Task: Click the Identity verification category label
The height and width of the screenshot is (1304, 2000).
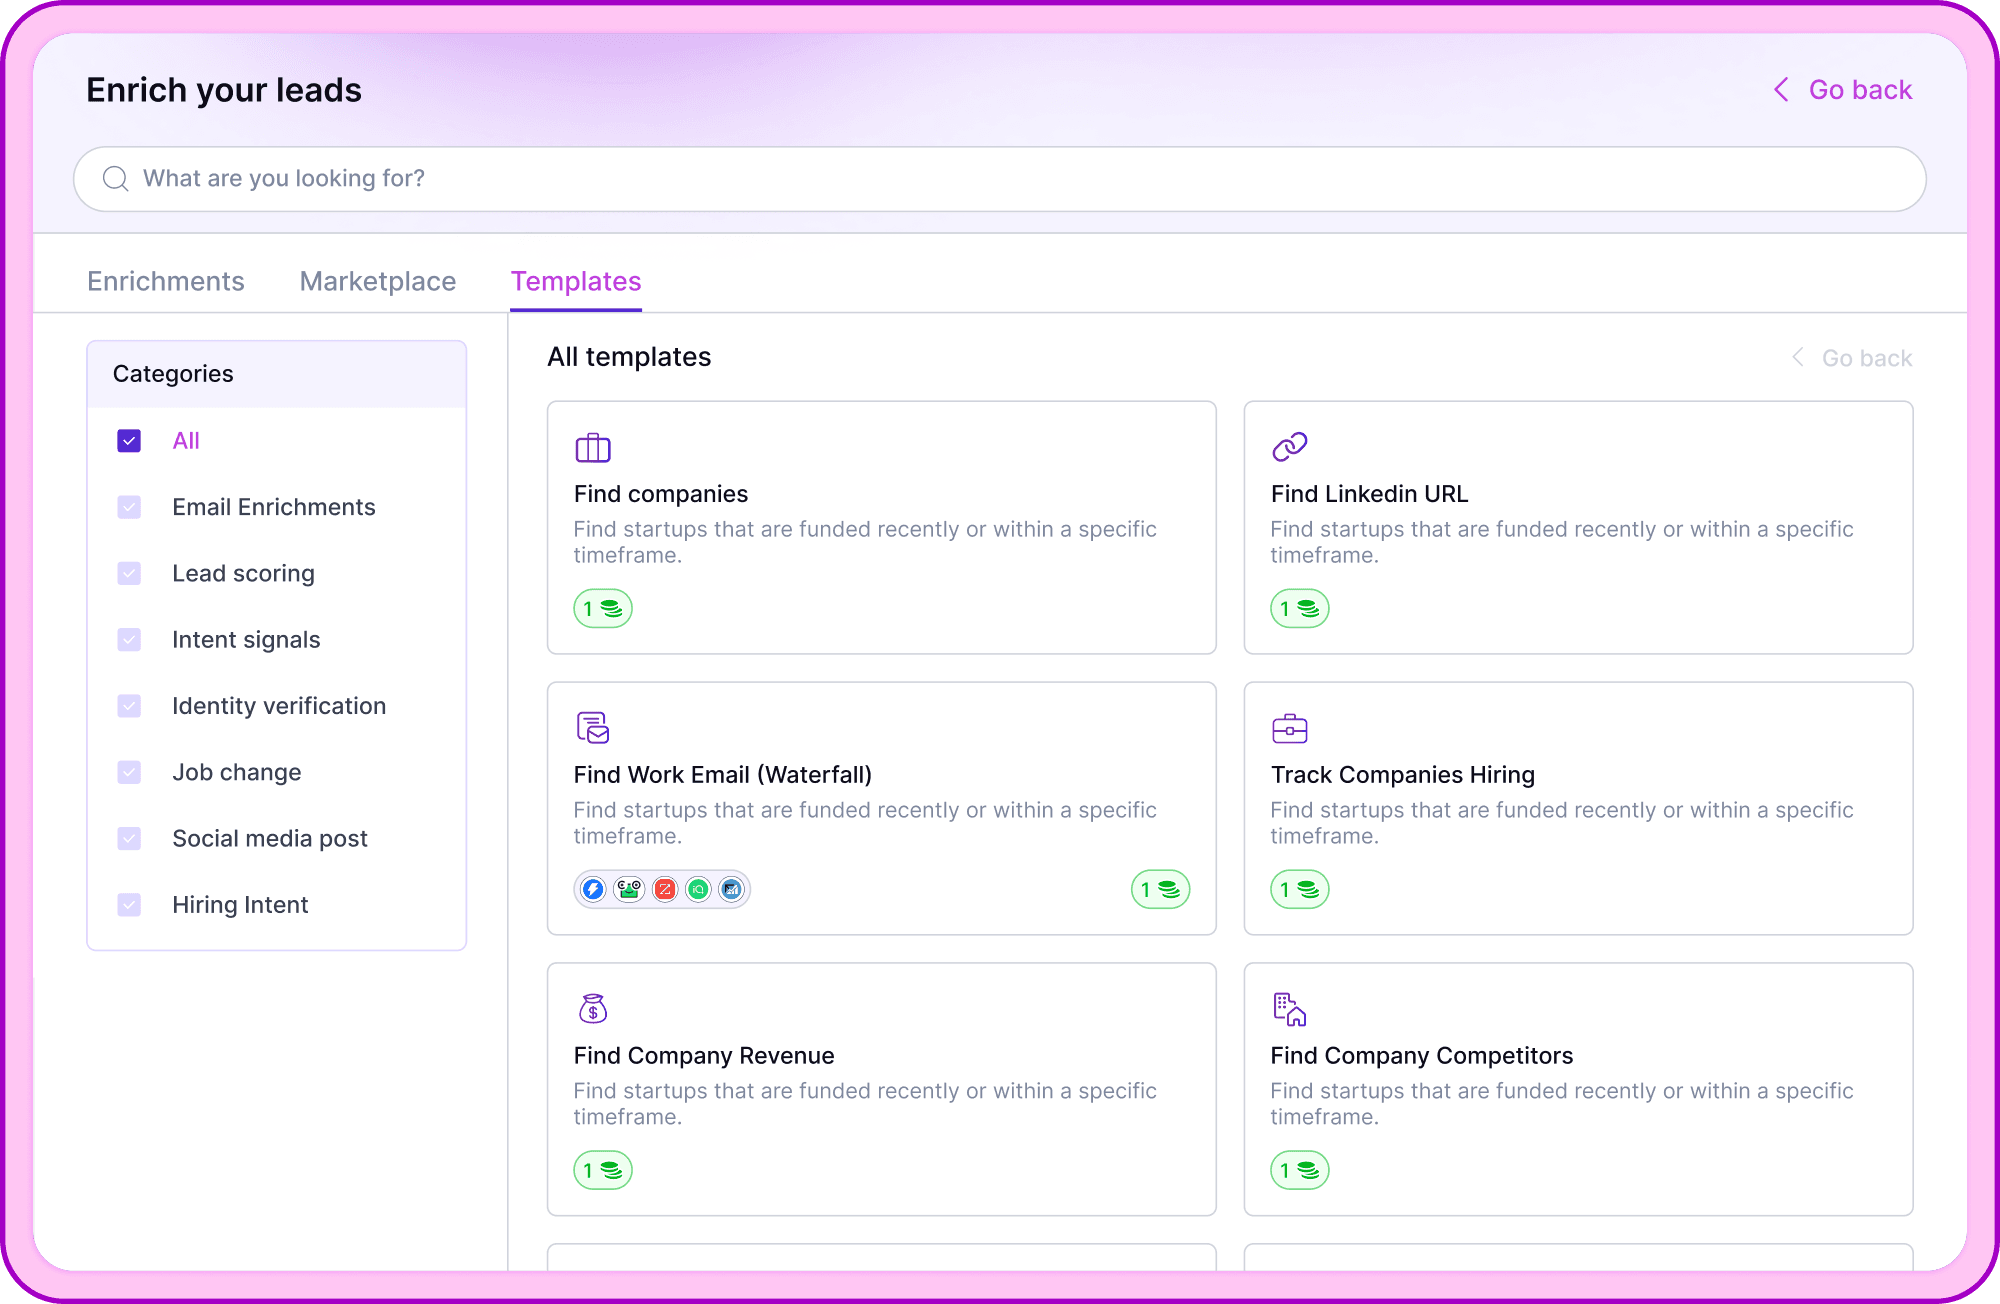Action: (x=279, y=706)
